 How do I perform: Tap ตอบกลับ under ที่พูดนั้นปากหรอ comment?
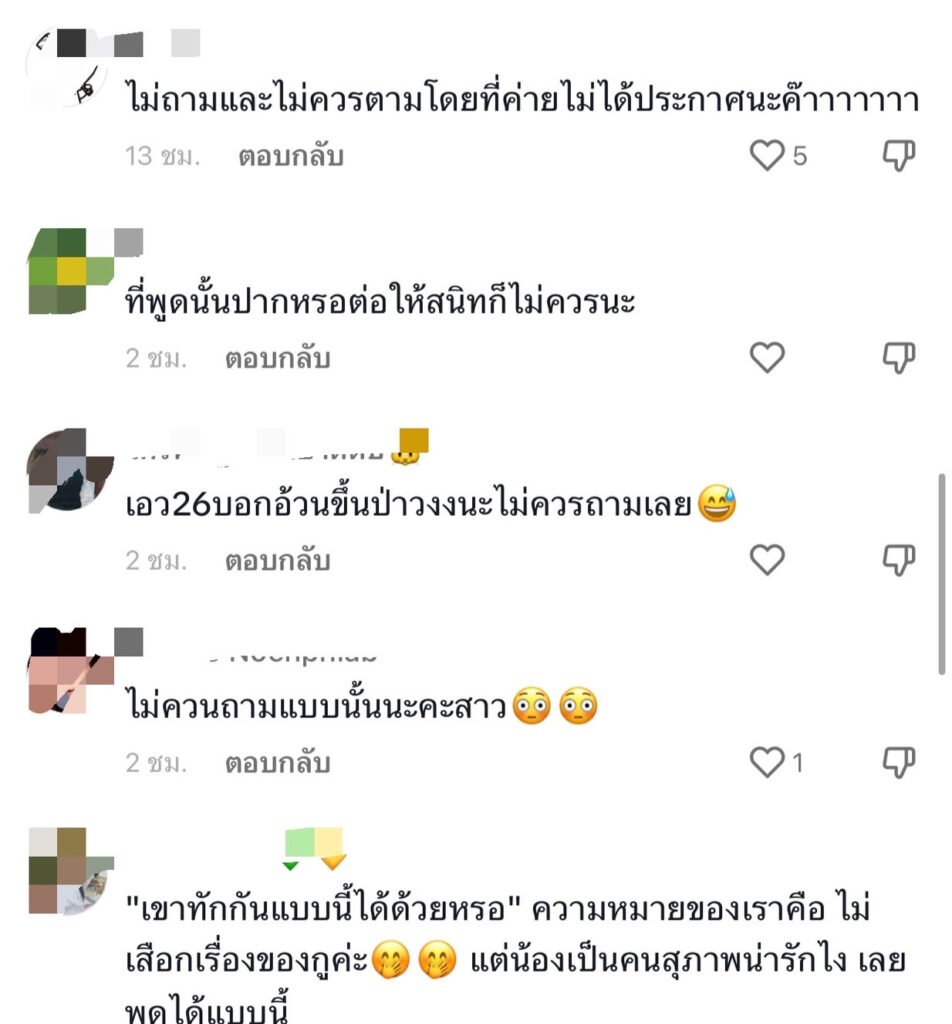[x=278, y=359]
